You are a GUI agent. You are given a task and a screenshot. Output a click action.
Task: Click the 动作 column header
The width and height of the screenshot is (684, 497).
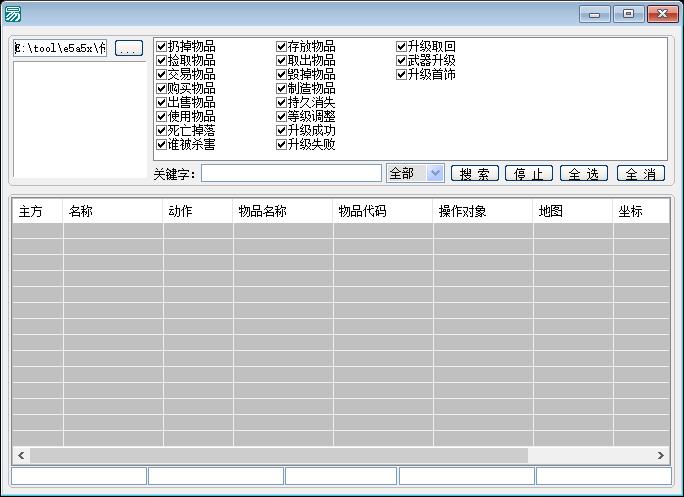(x=198, y=211)
